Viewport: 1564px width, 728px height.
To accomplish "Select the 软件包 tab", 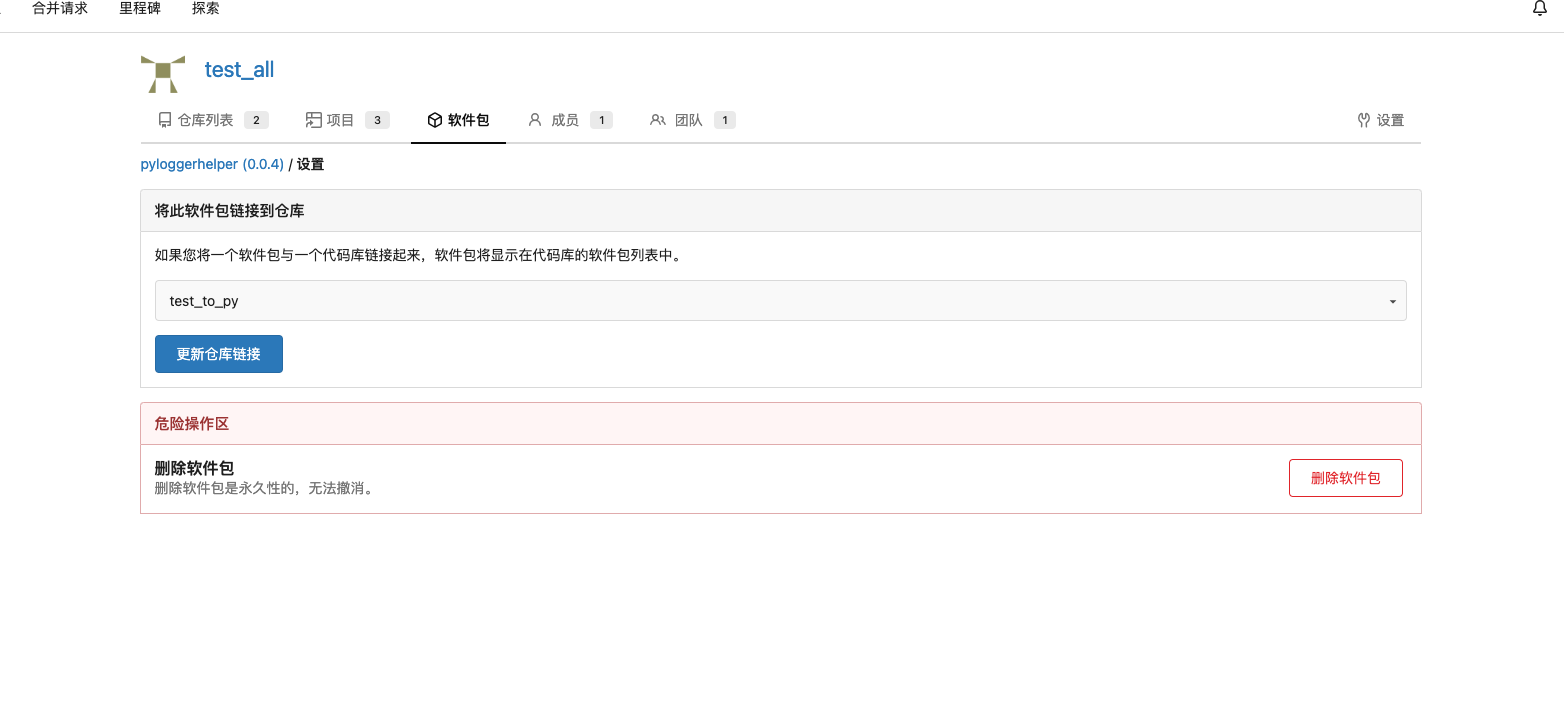I will point(458,120).
